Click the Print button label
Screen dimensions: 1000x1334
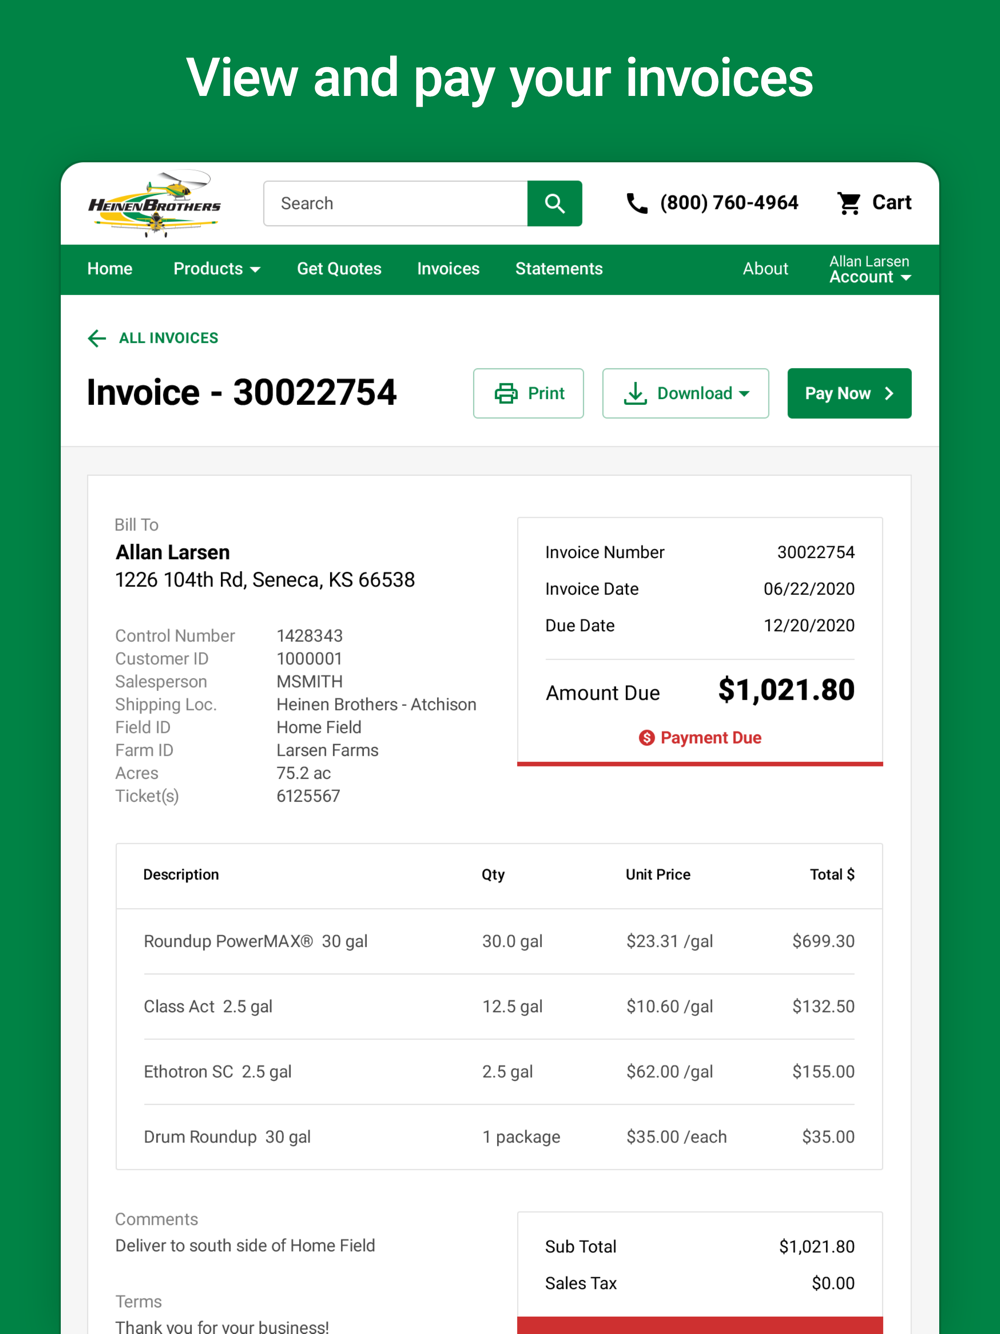pyautogui.click(x=546, y=394)
